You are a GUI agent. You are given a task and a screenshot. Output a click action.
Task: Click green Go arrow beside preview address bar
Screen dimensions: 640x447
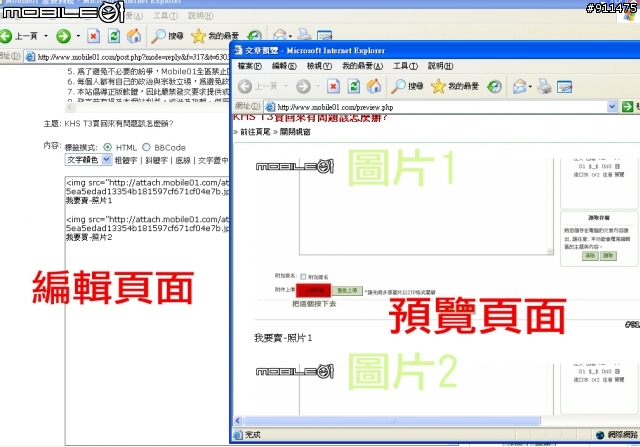[627, 107]
